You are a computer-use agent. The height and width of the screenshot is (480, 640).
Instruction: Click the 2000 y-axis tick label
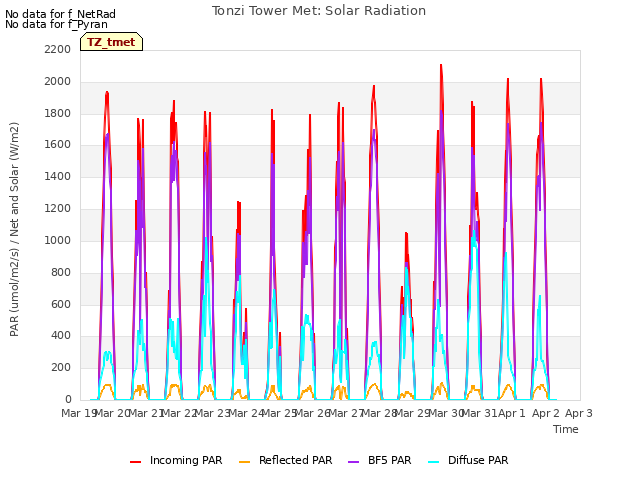(x=58, y=82)
